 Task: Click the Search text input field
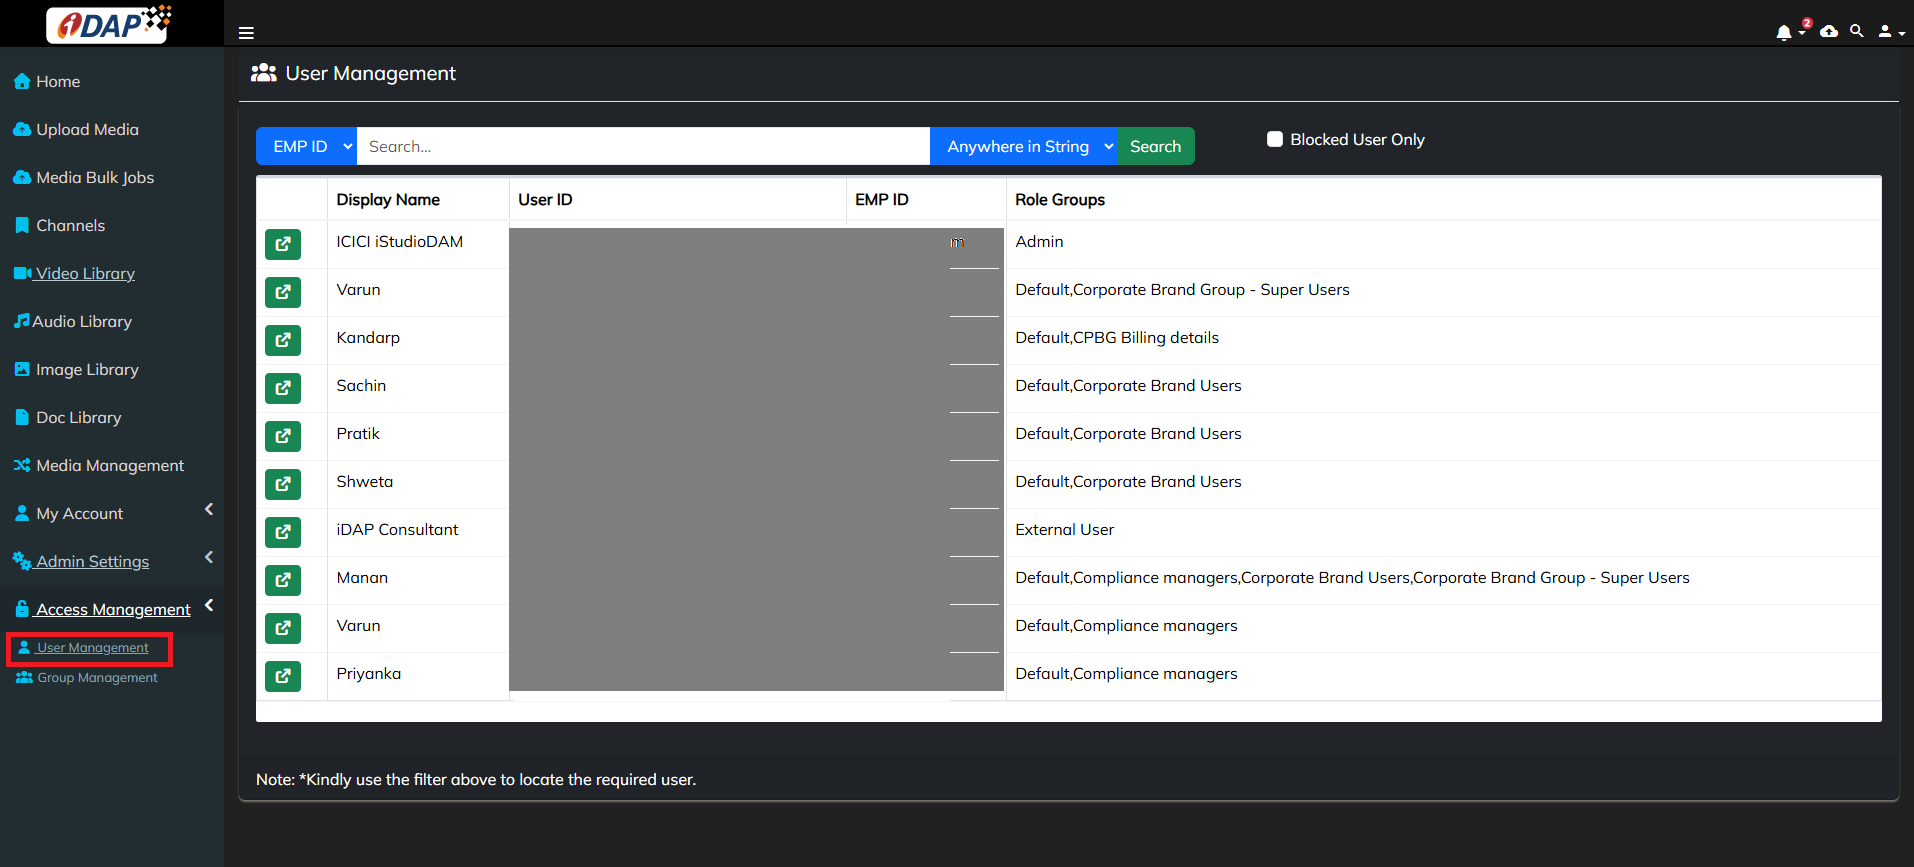(643, 146)
